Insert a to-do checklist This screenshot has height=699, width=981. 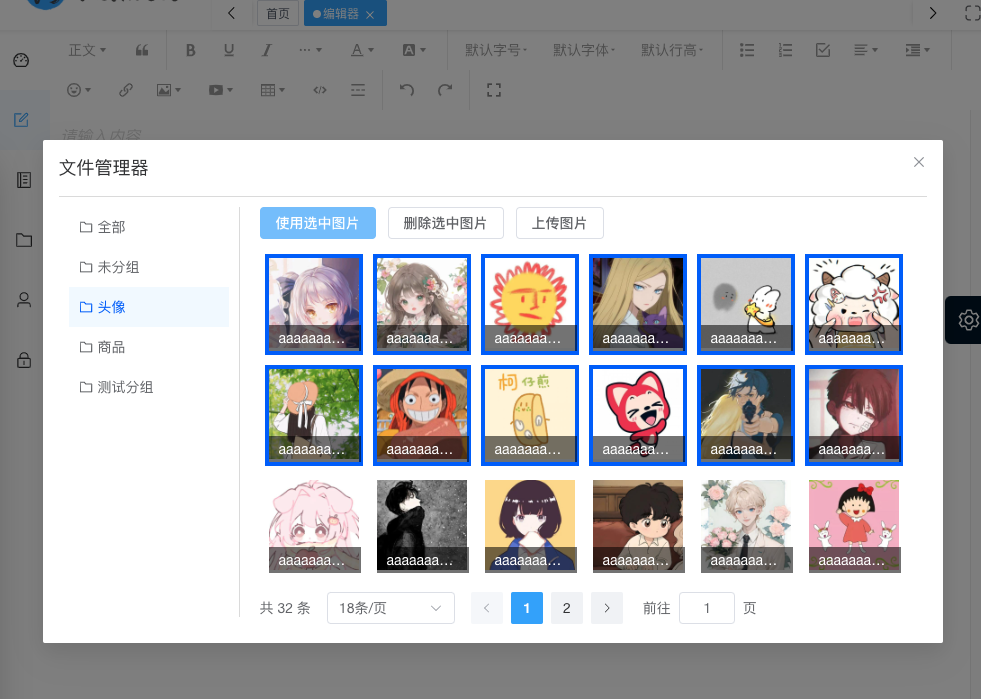(823, 50)
